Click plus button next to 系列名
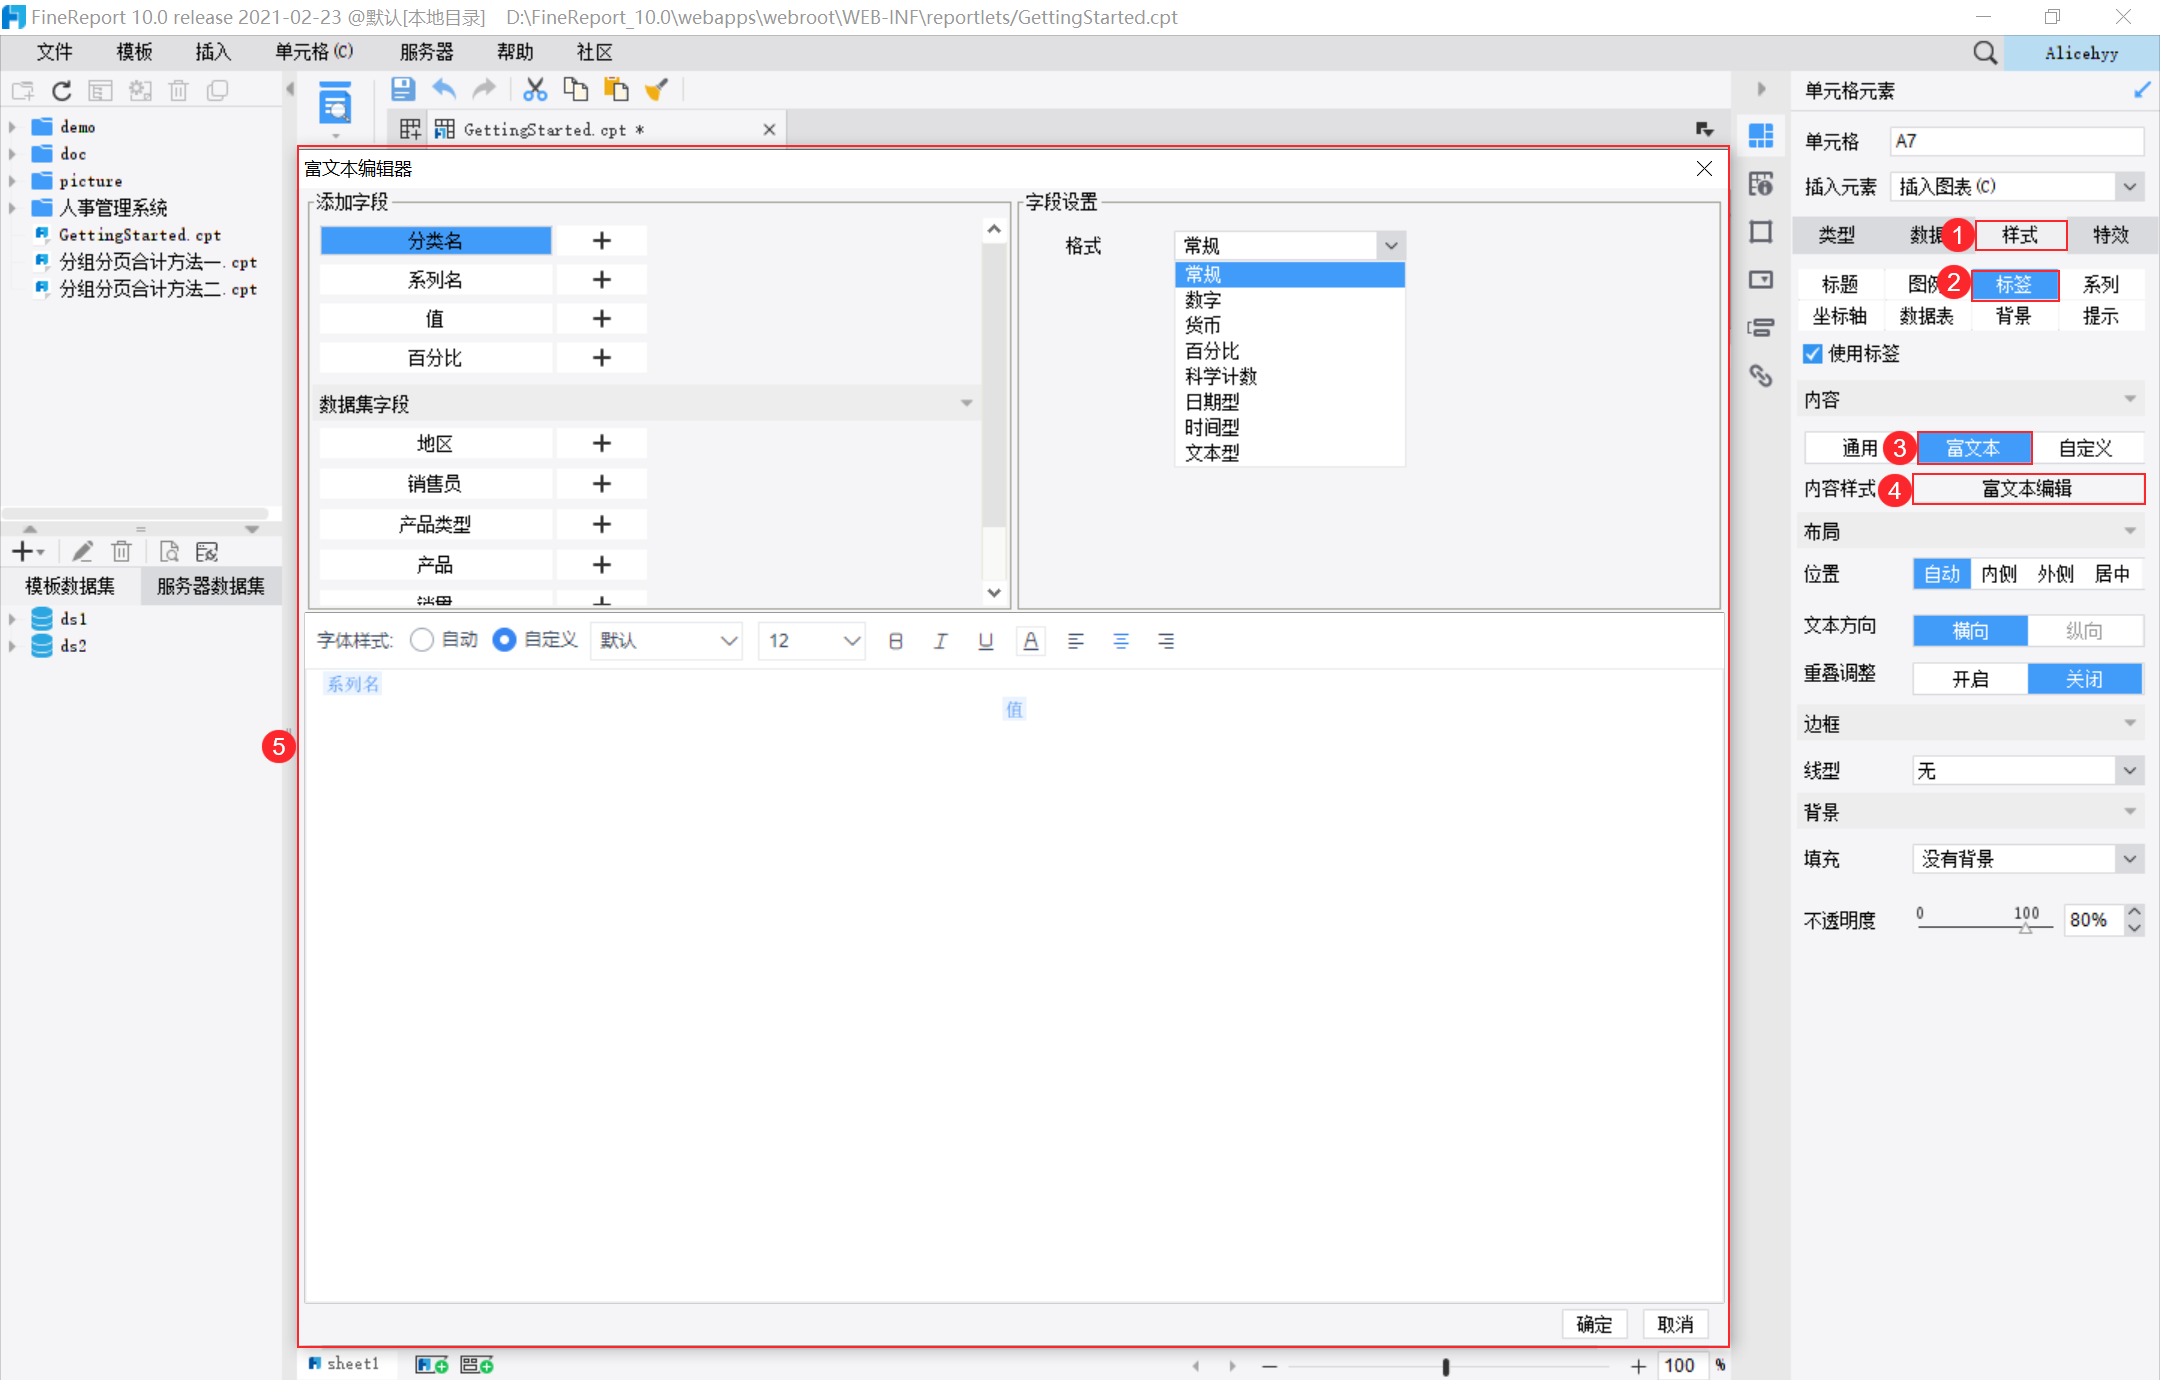Viewport: 2160px width, 1380px height. [601, 280]
